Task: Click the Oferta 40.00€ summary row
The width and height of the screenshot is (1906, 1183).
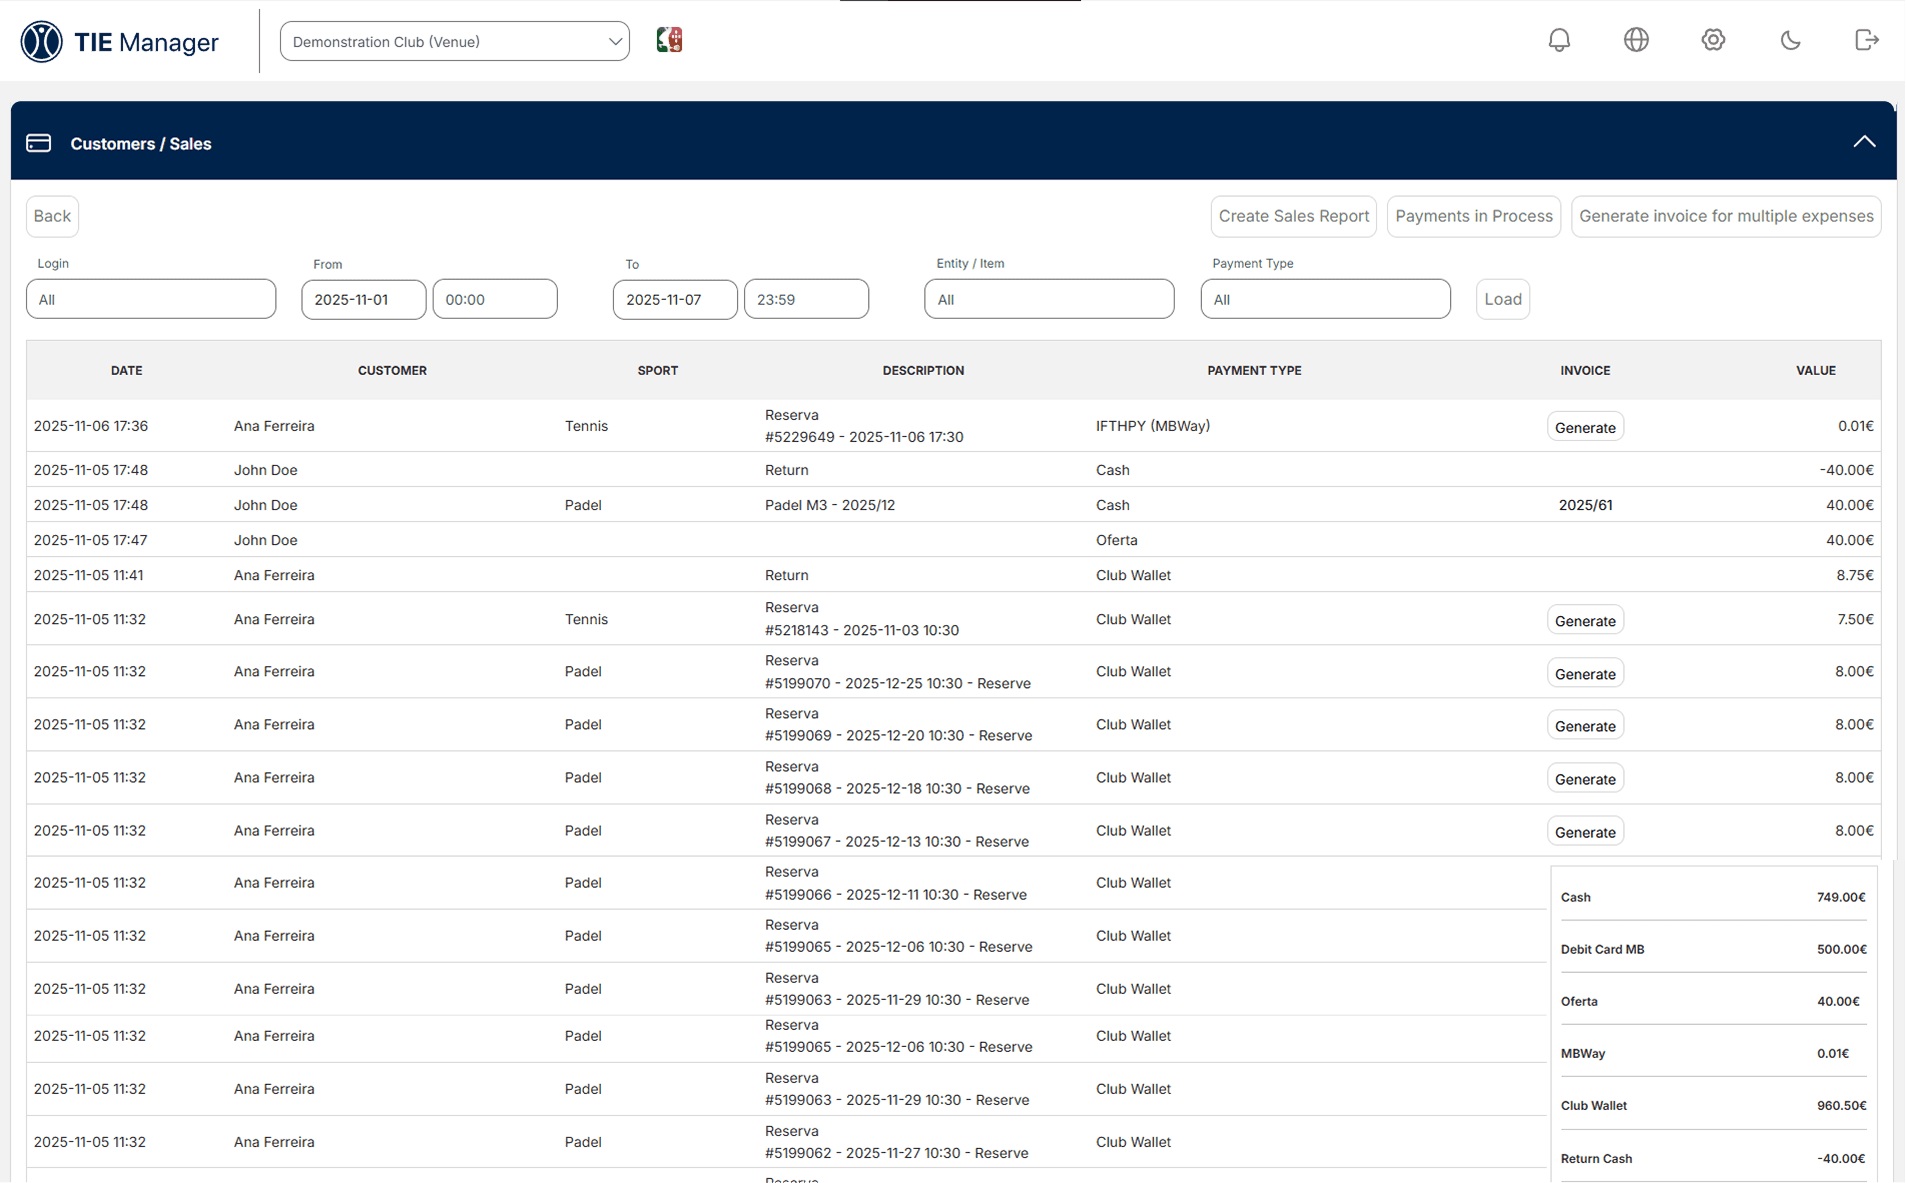Action: 1713,1001
